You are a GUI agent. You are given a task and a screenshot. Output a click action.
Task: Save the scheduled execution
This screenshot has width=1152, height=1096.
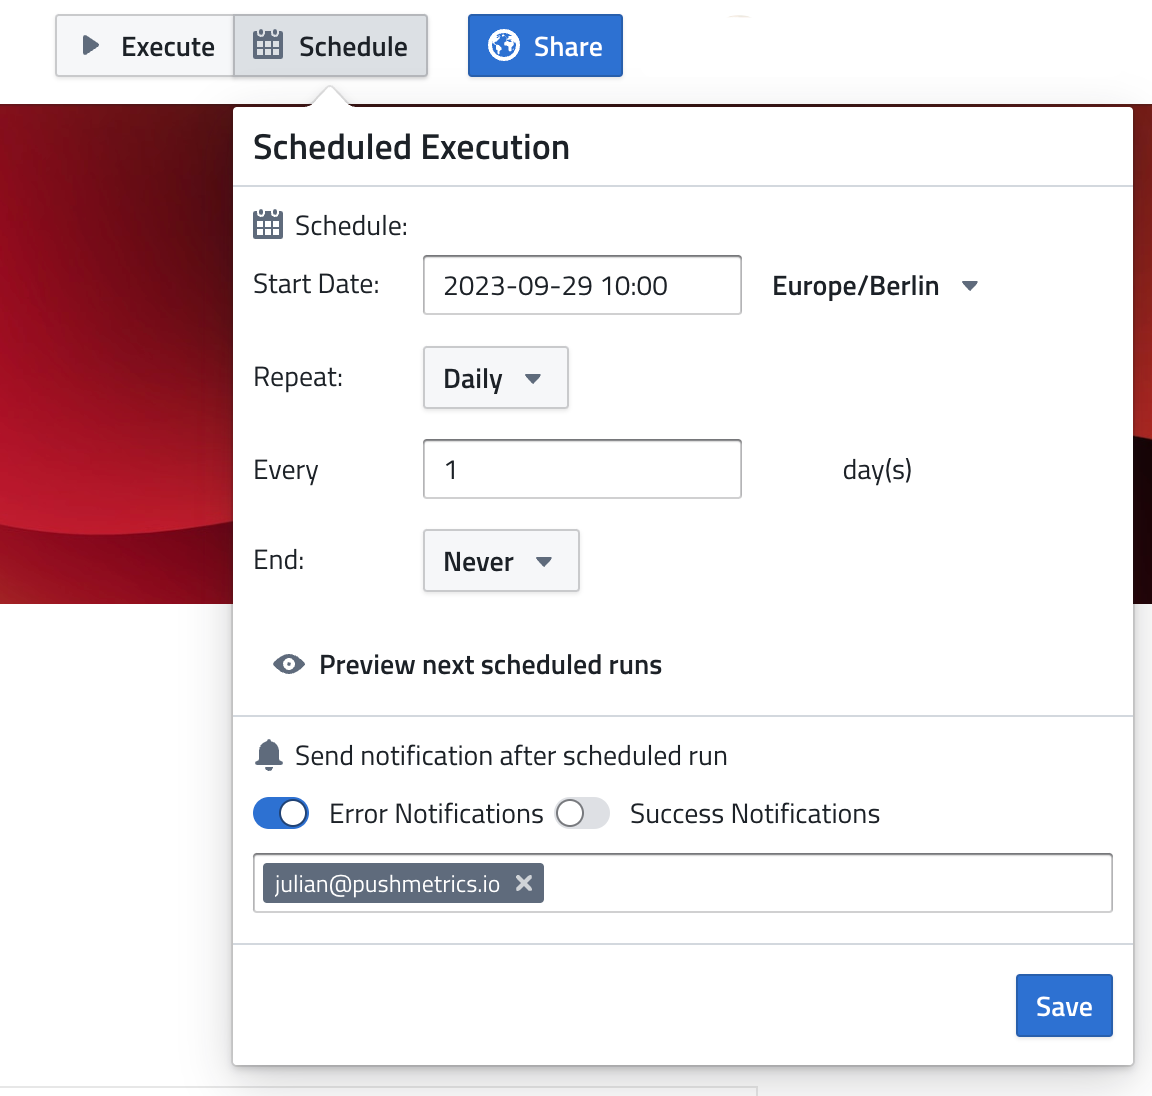click(x=1063, y=1006)
